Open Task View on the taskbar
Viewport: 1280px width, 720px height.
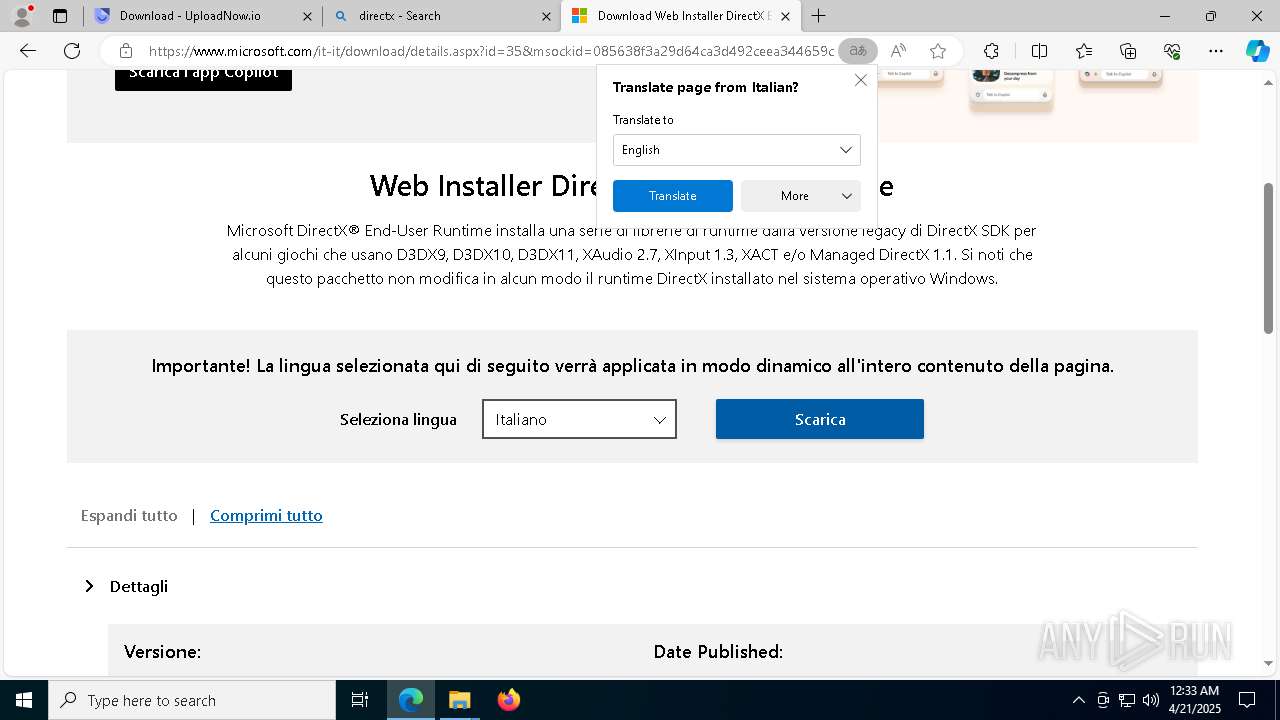pos(360,700)
